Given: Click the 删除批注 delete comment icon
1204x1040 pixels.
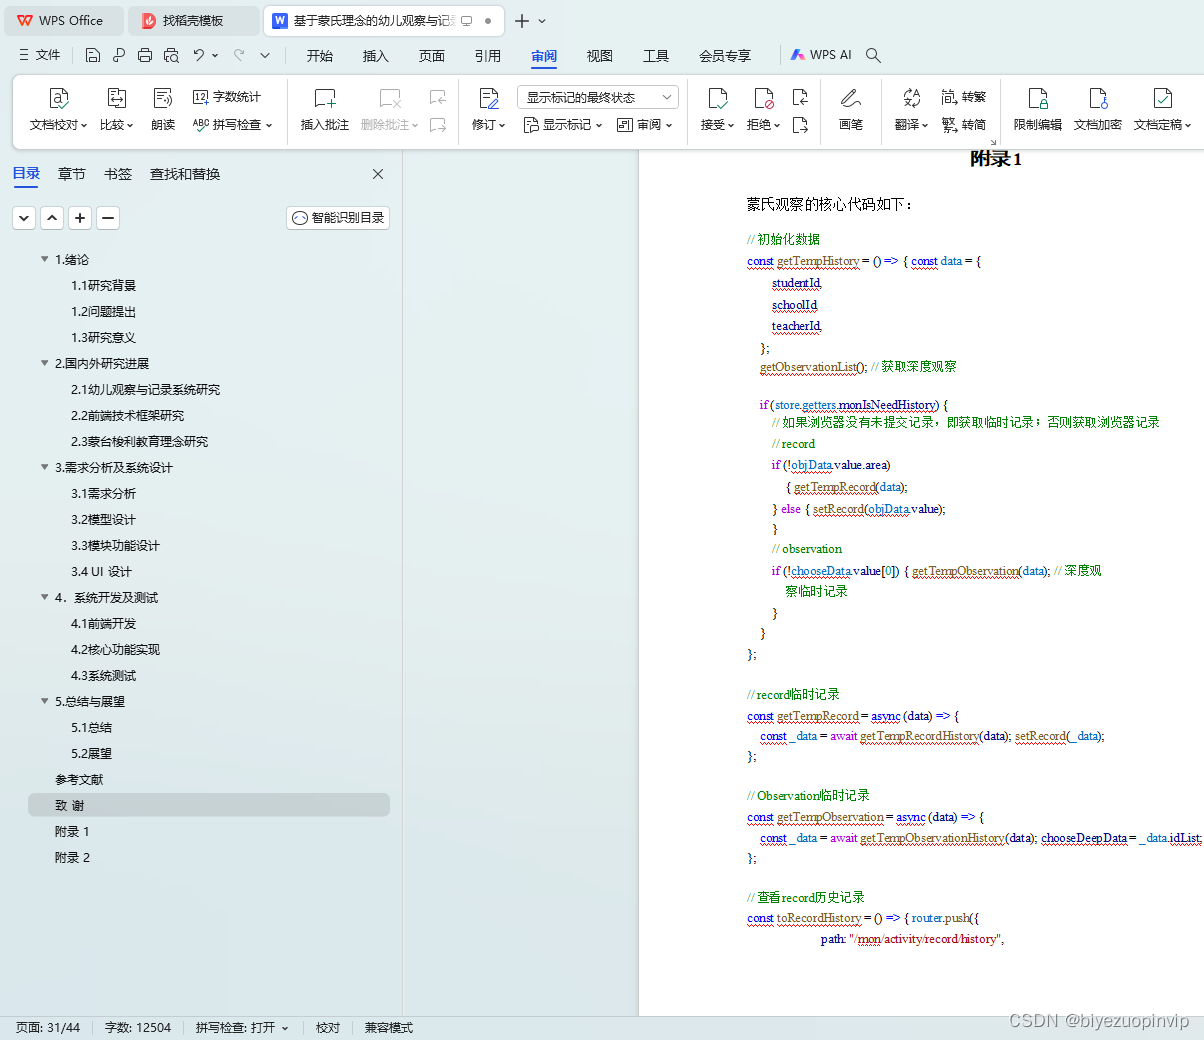Looking at the screenshot, I should [x=390, y=98].
